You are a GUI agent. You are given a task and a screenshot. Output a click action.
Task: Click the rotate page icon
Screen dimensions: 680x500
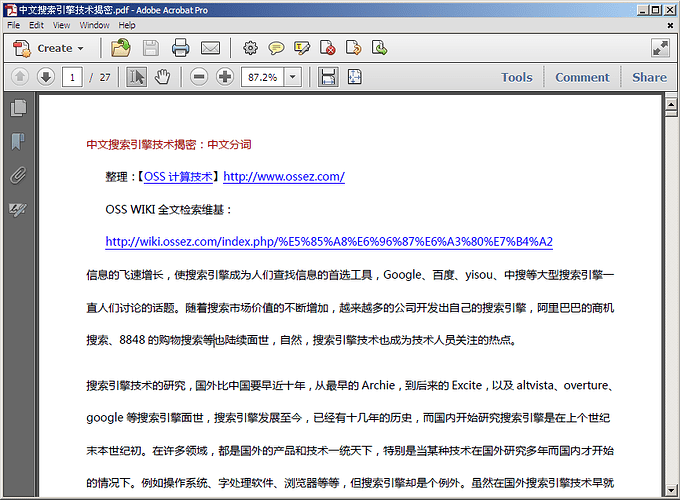[x=353, y=48]
